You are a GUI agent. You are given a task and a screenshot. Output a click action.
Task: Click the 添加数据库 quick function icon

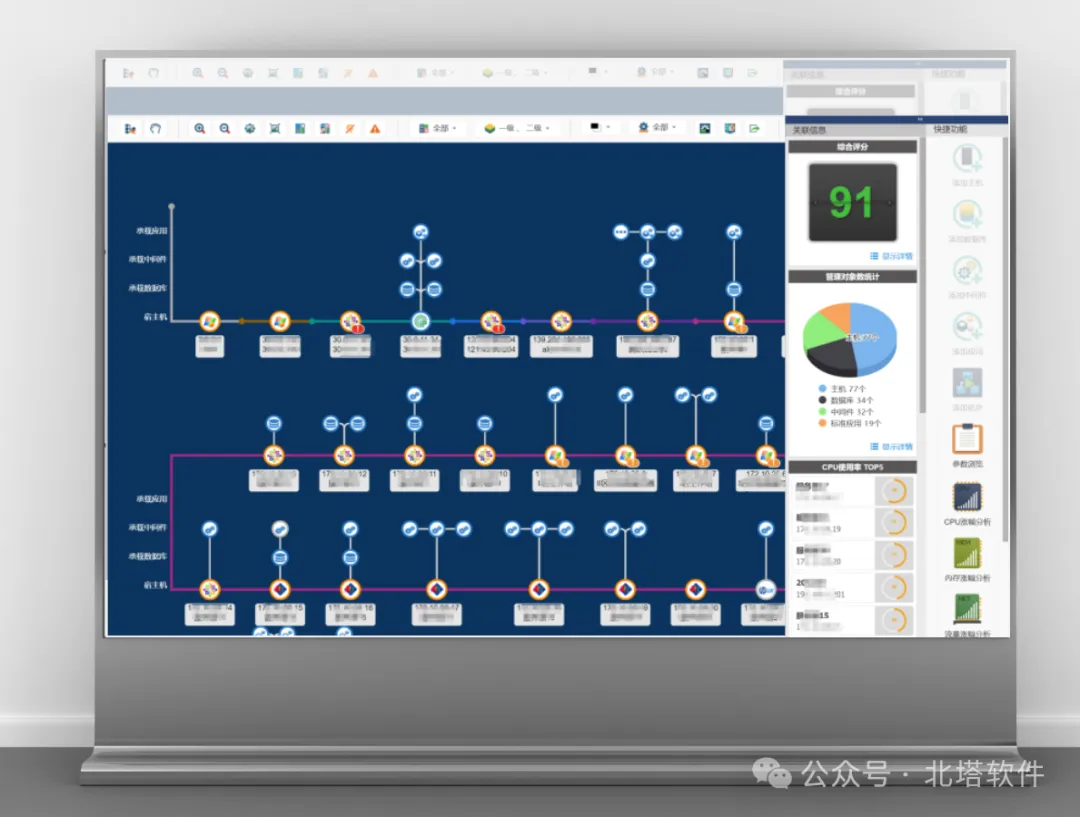tap(967, 215)
